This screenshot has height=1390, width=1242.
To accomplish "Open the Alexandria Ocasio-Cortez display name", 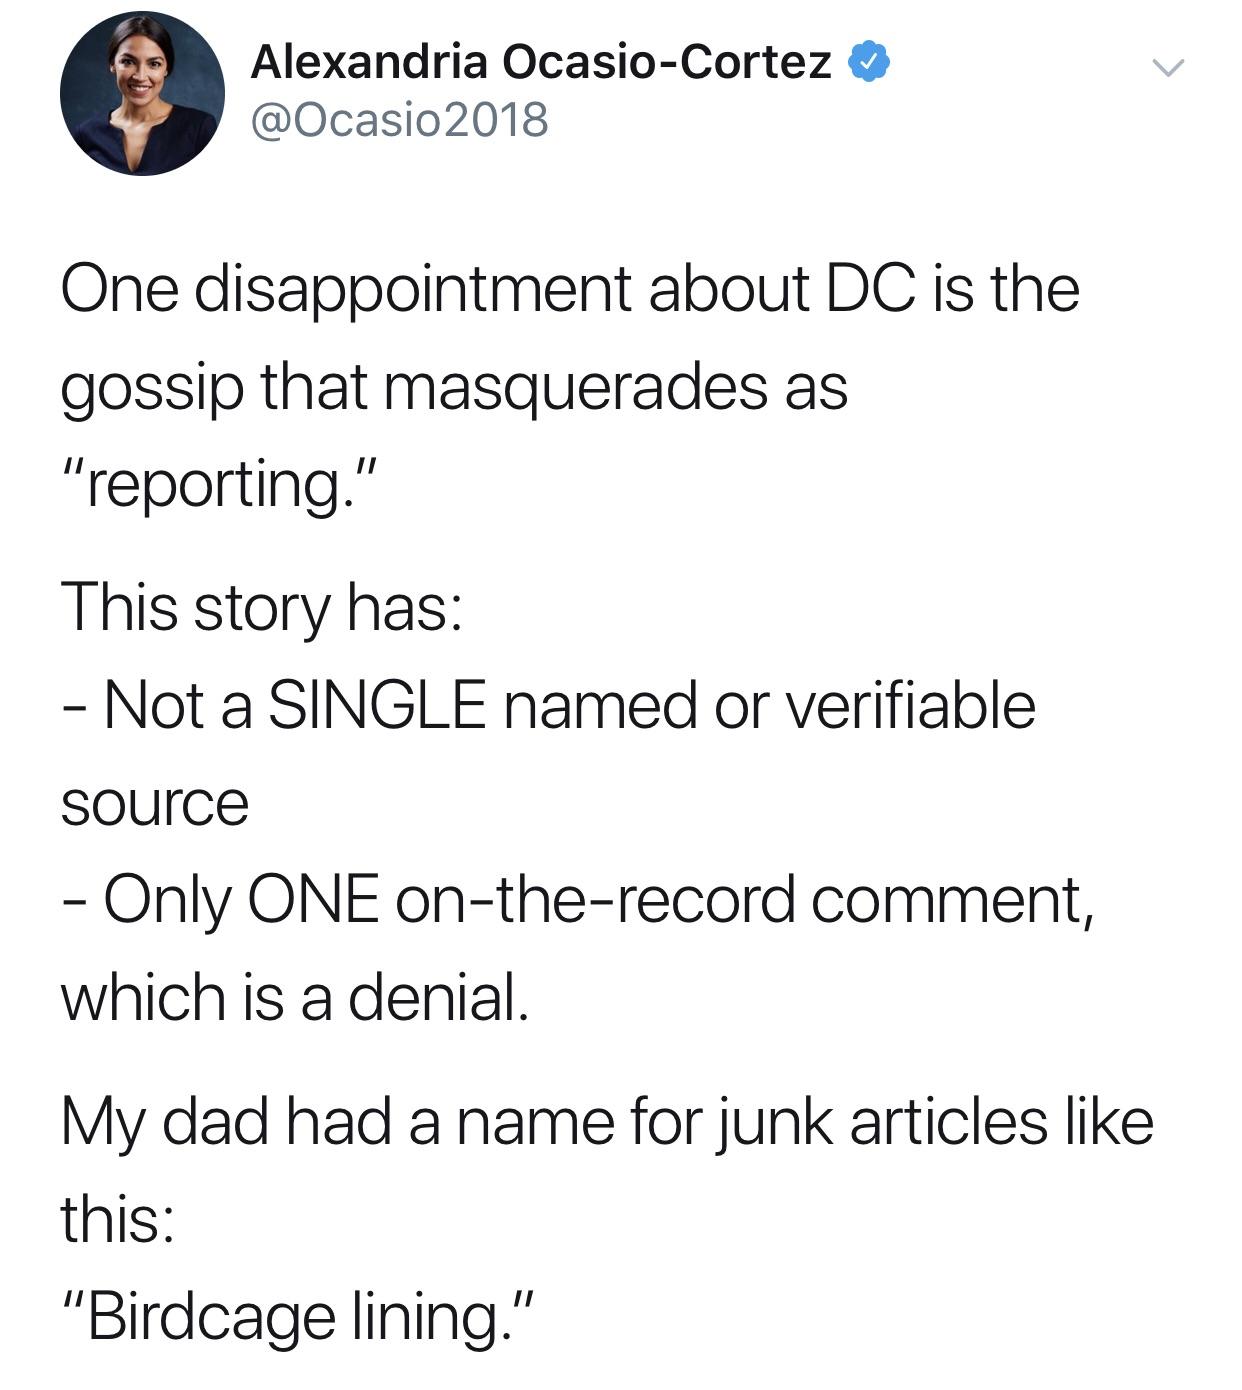I will [541, 63].
